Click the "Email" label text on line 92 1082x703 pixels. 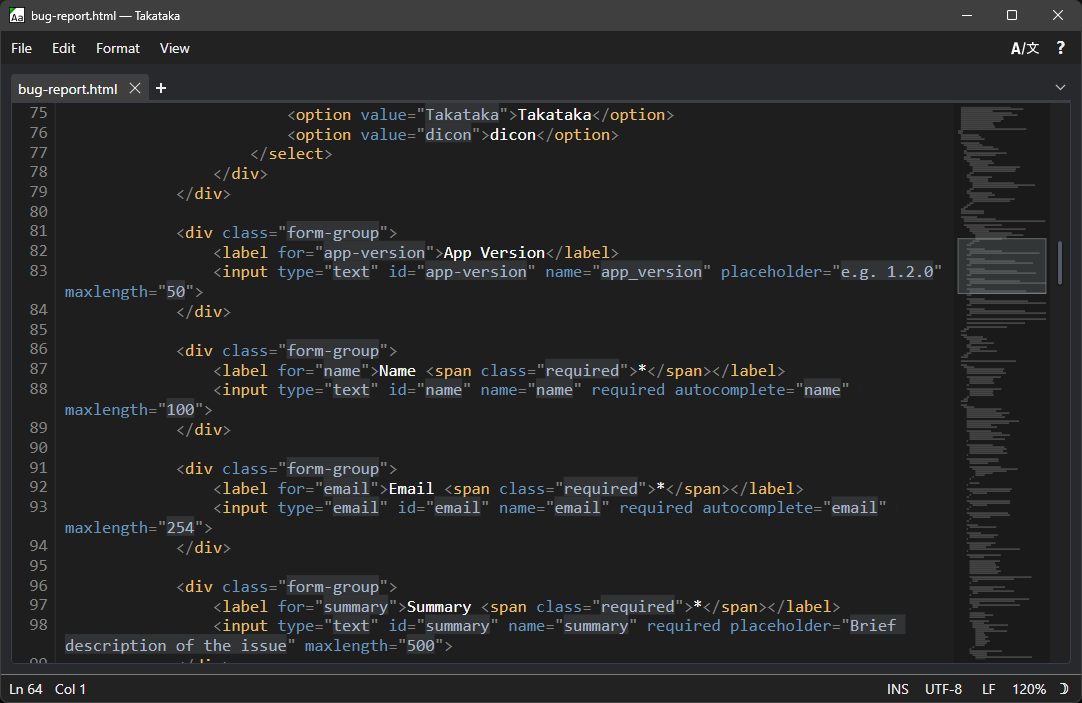coord(411,488)
